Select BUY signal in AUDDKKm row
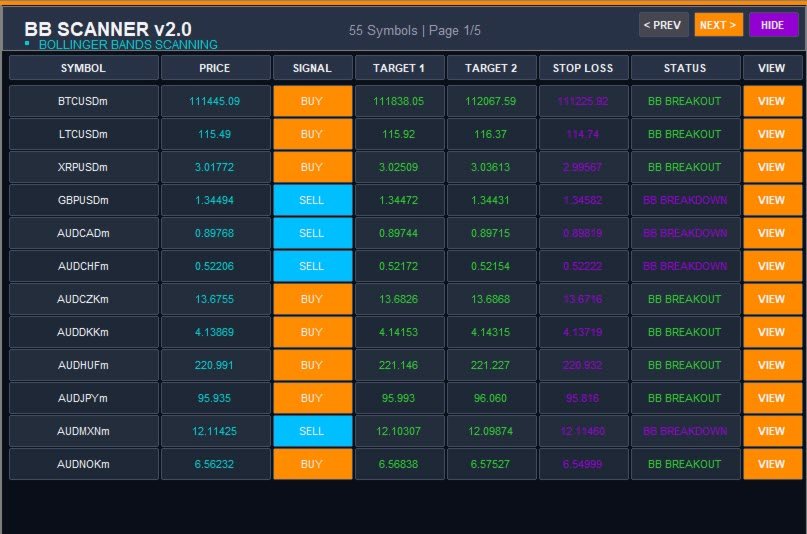The image size is (807, 534). tap(313, 331)
